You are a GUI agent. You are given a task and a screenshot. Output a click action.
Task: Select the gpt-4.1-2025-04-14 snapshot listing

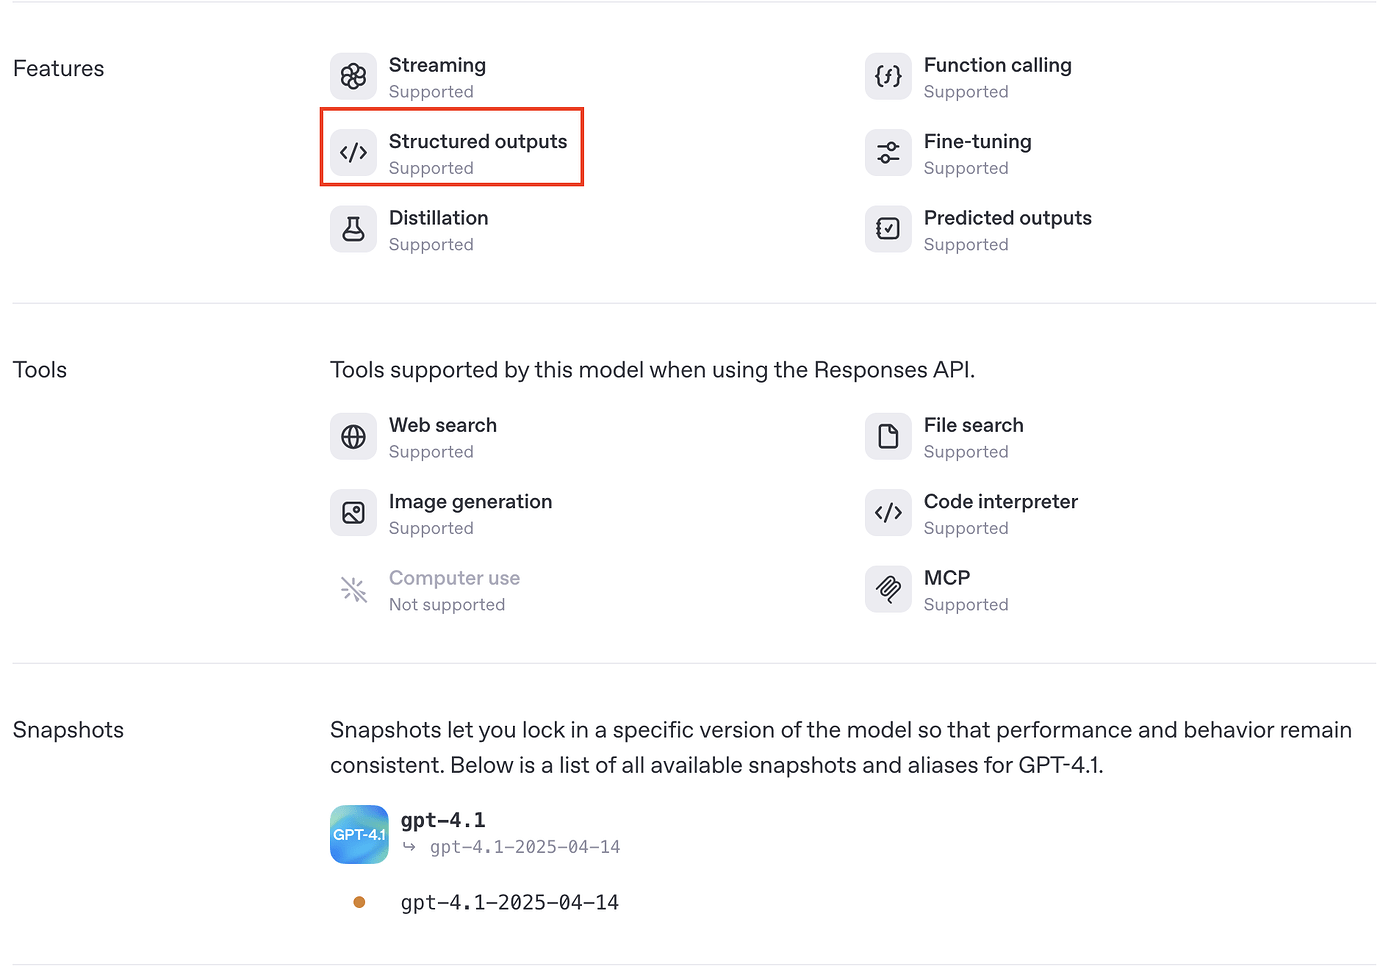510,901
